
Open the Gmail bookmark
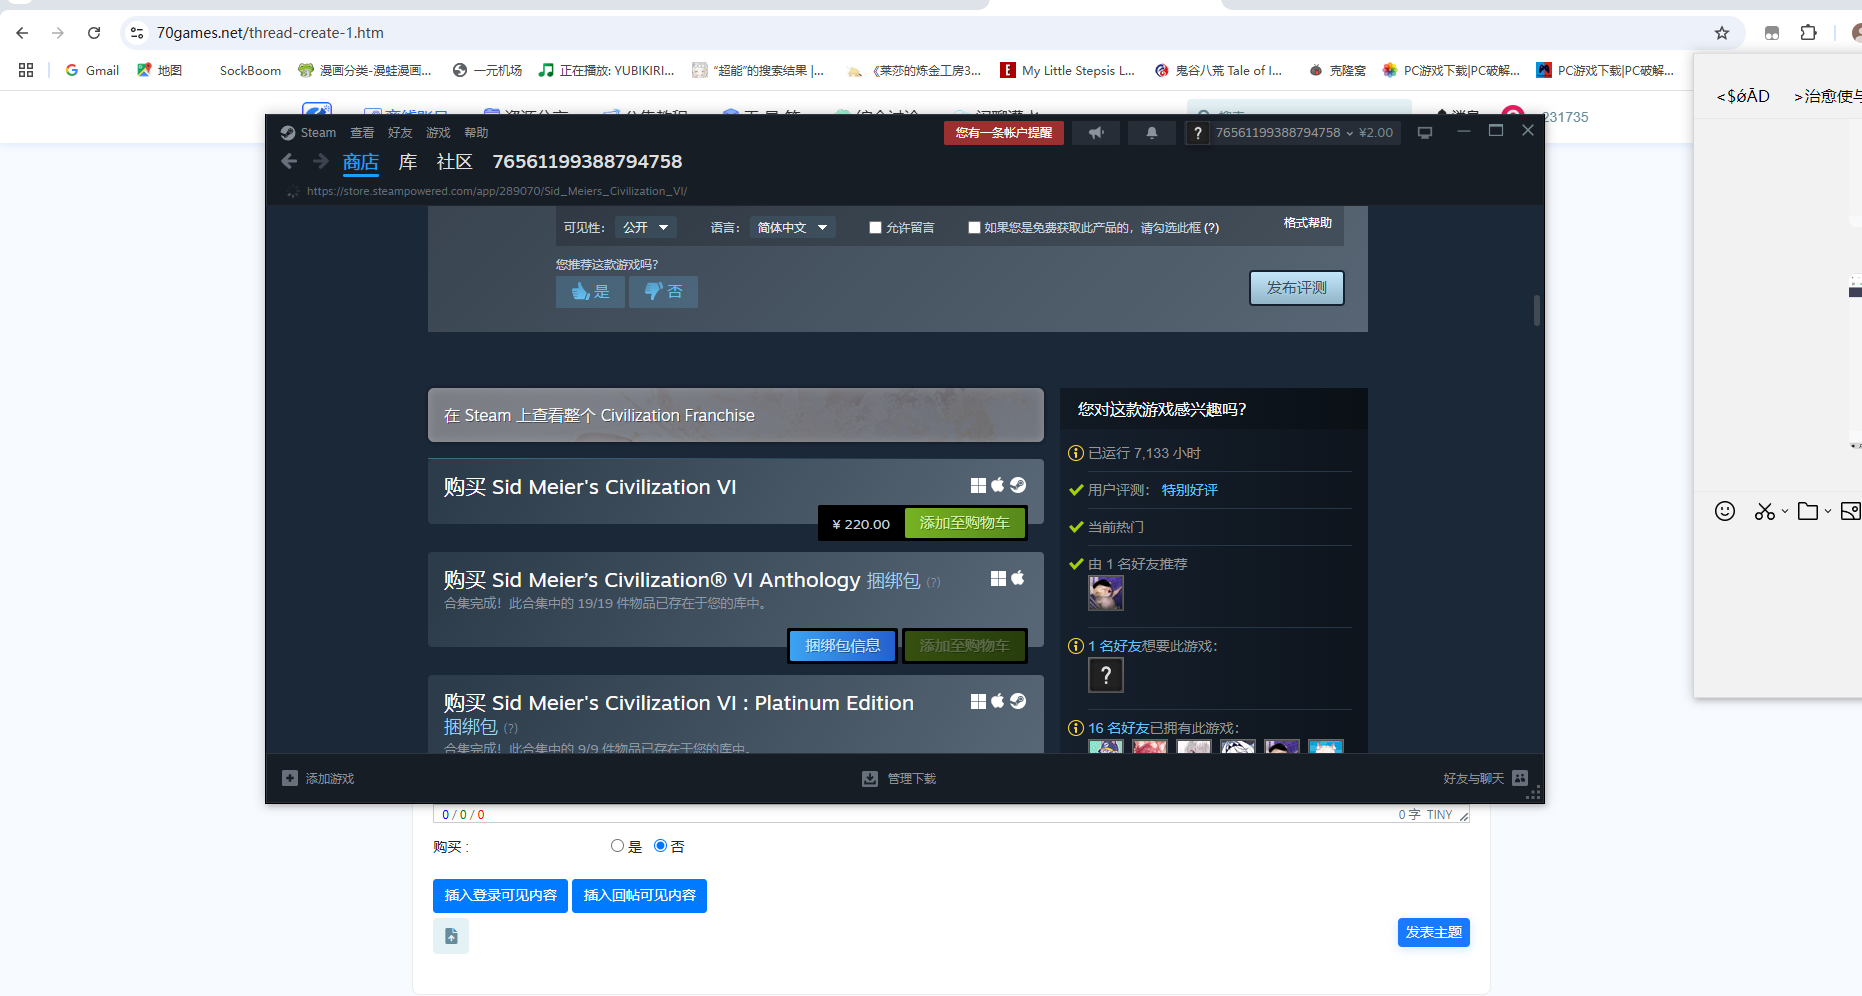click(x=92, y=70)
